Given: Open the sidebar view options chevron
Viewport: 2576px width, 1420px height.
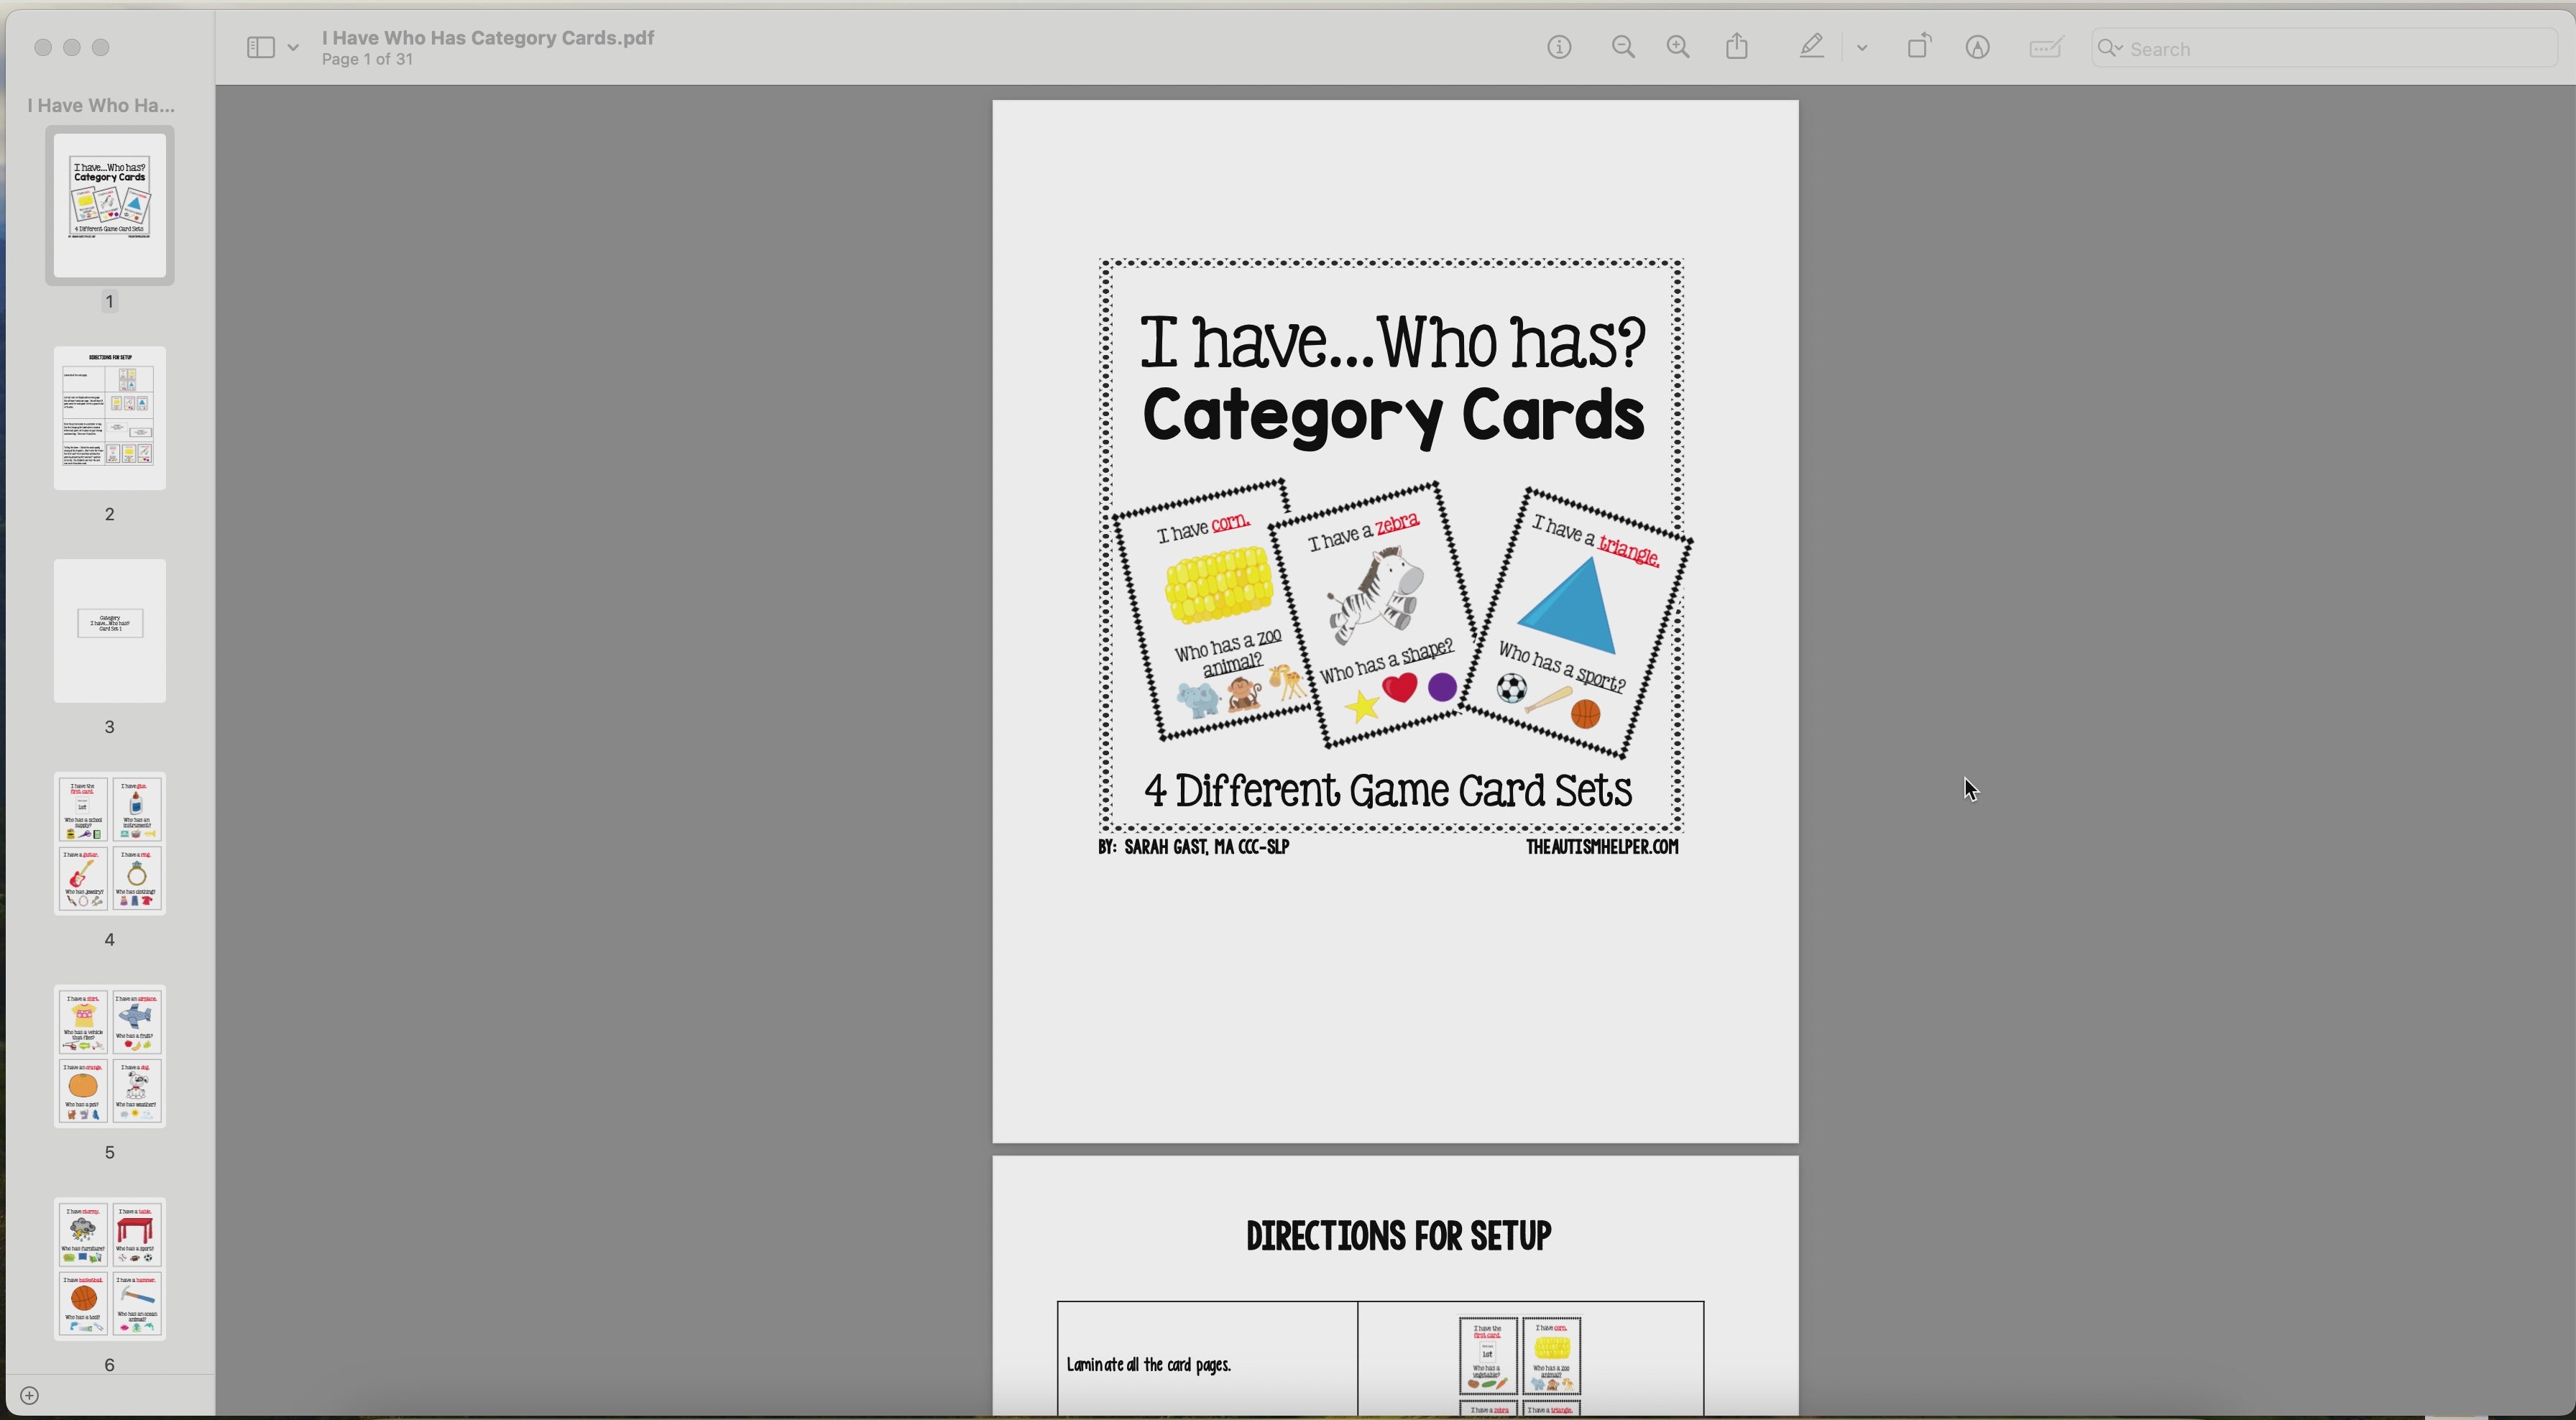Looking at the screenshot, I should (293, 47).
